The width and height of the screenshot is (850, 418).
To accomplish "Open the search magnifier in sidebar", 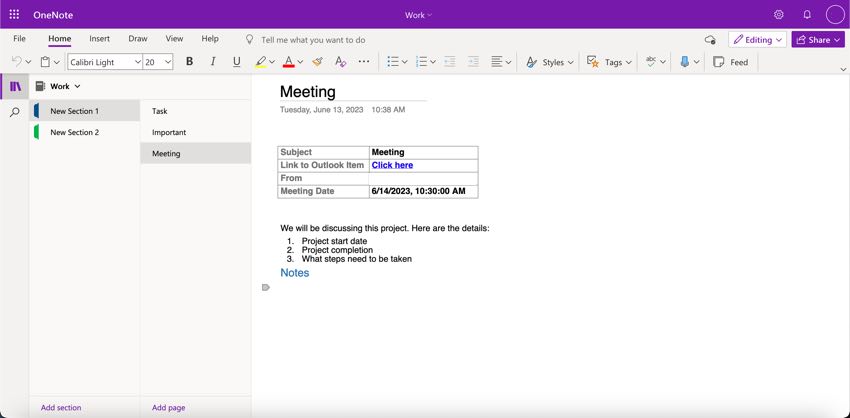I will coord(15,112).
